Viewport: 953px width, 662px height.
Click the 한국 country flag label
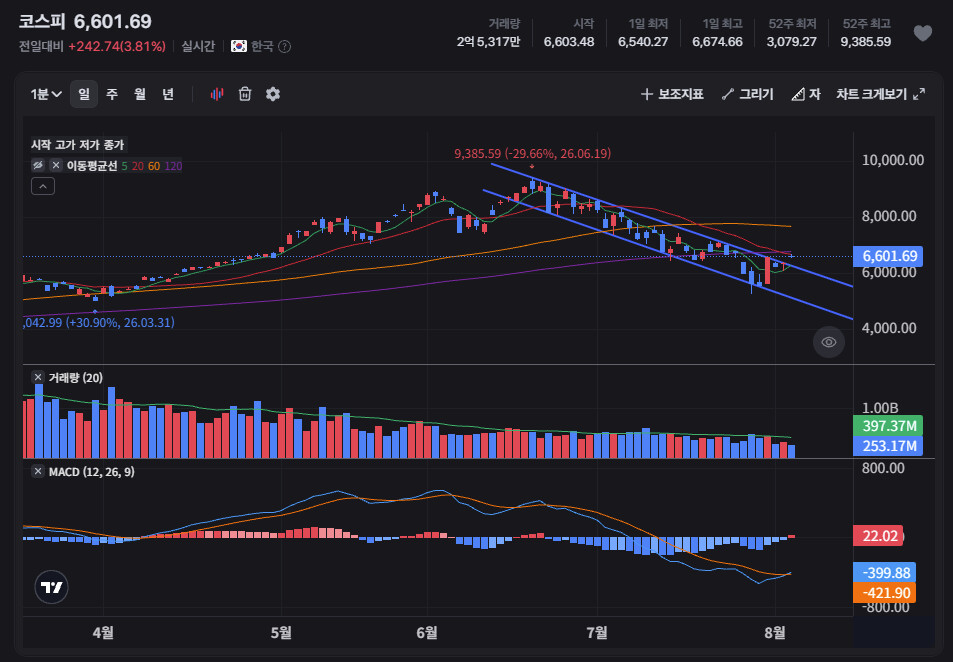[252, 47]
